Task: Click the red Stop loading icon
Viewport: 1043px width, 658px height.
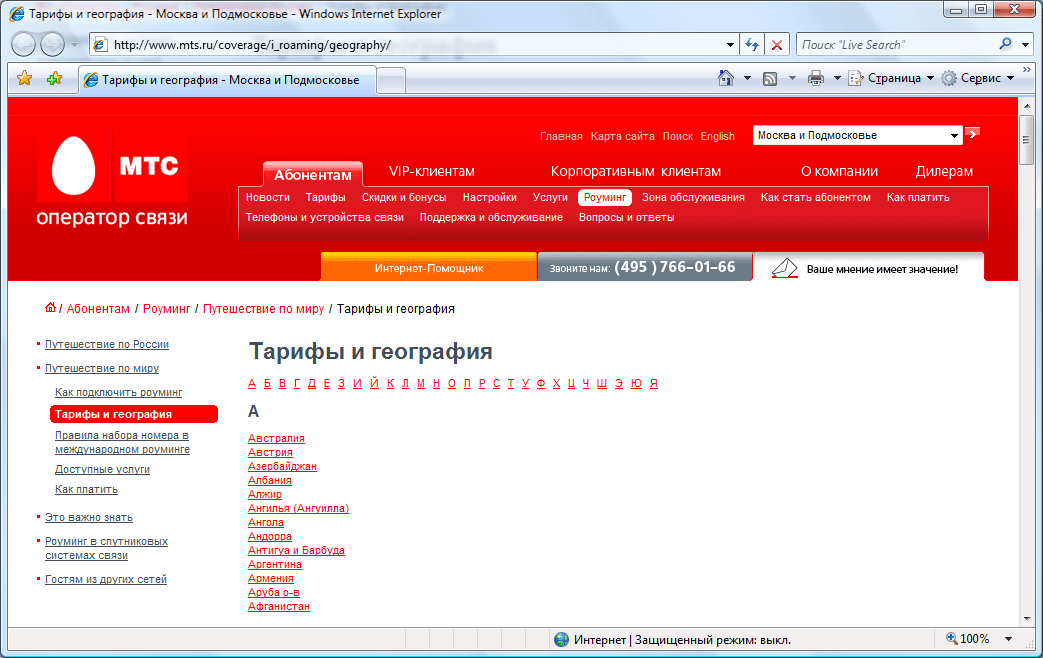Action: pos(776,45)
